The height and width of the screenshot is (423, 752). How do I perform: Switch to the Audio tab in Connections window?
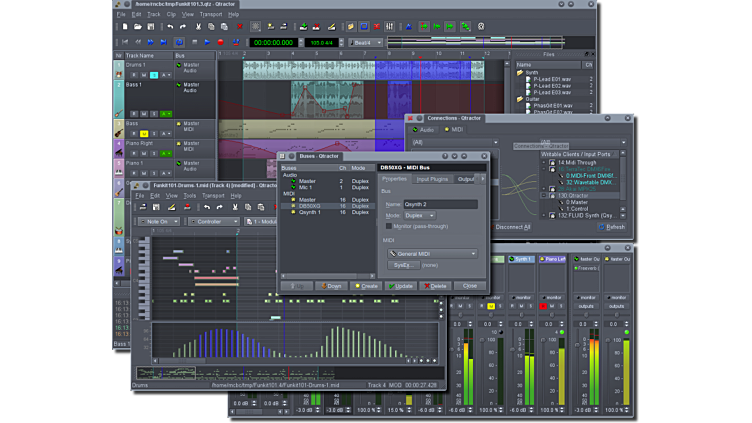(x=423, y=129)
